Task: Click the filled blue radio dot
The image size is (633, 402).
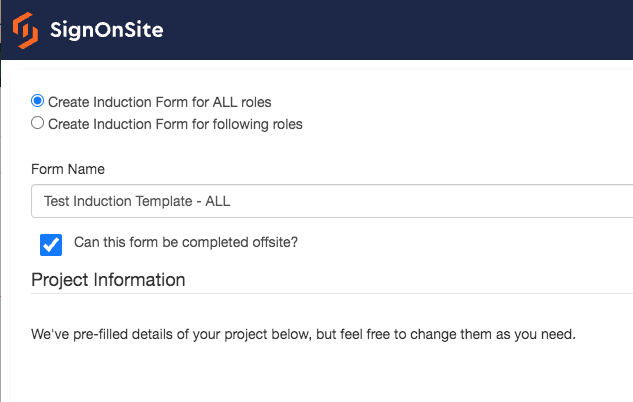Action: point(38,101)
